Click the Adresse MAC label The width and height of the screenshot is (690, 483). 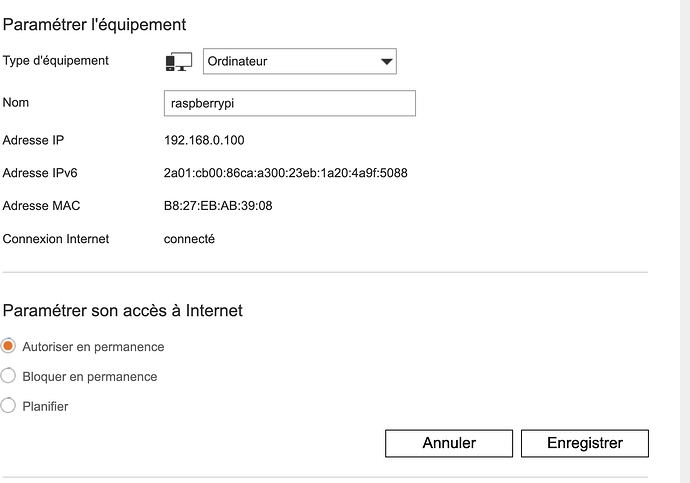click(x=39, y=206)
